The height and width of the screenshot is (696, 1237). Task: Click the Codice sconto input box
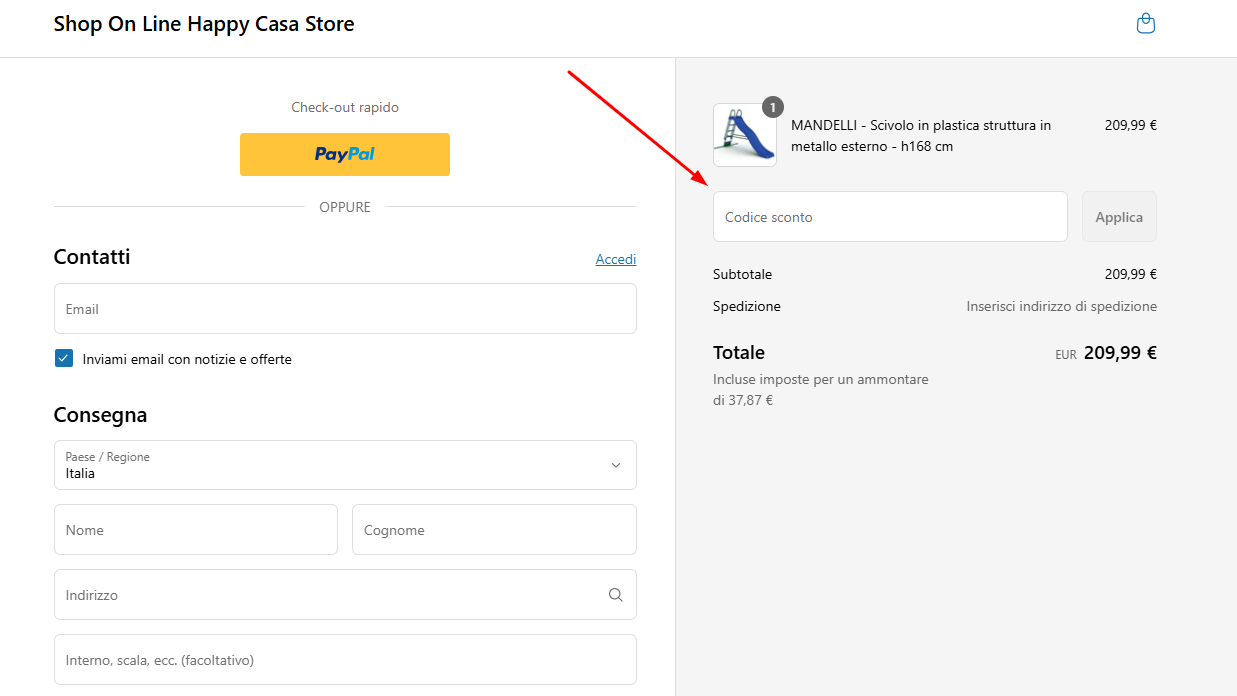[x=889, y=217]
